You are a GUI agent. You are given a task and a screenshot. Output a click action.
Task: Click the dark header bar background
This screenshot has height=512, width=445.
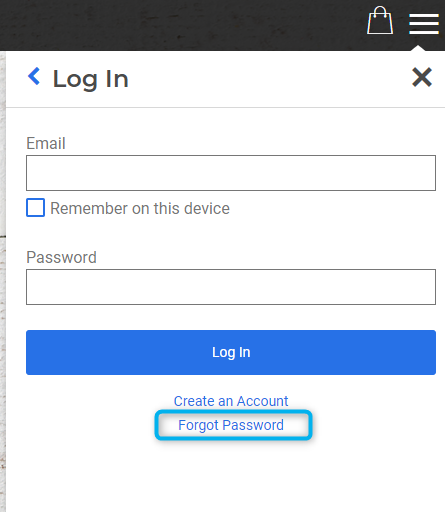tap(180, 25)
